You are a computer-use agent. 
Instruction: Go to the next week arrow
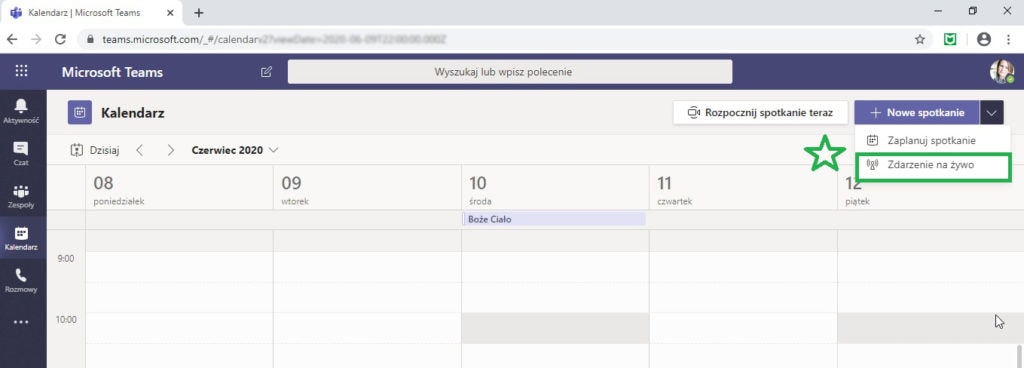171,150
